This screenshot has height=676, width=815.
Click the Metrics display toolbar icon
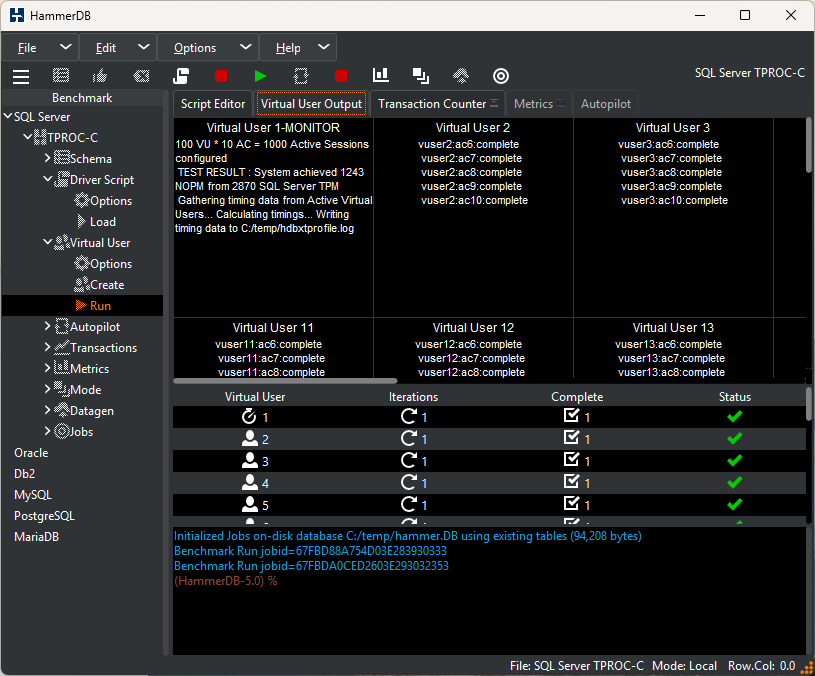pyautogui.click(x=420, y=76)
